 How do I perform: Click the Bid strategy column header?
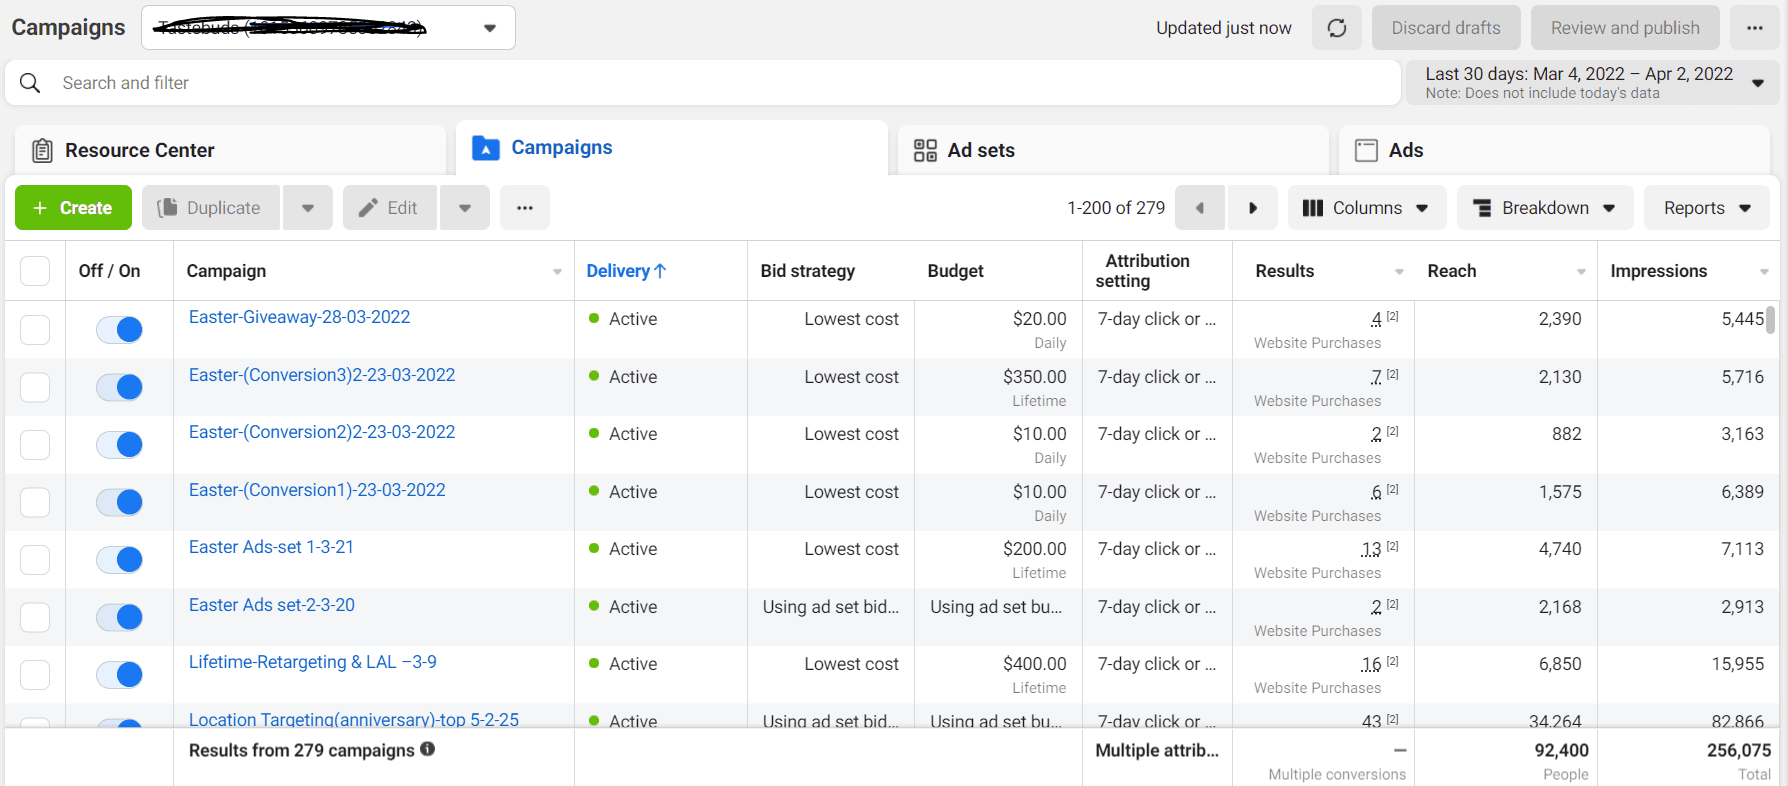(808, 271)
